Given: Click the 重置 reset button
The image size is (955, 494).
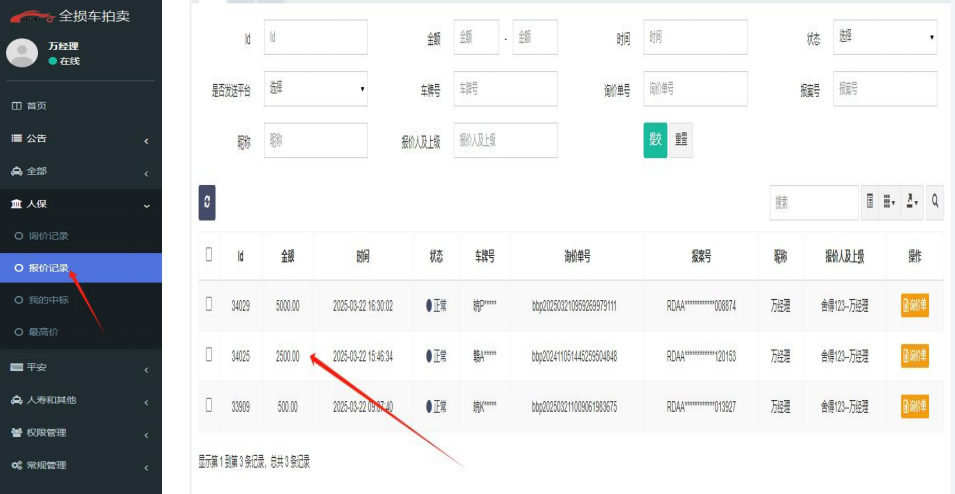Looking at the screenshot, I should [681, 140].
